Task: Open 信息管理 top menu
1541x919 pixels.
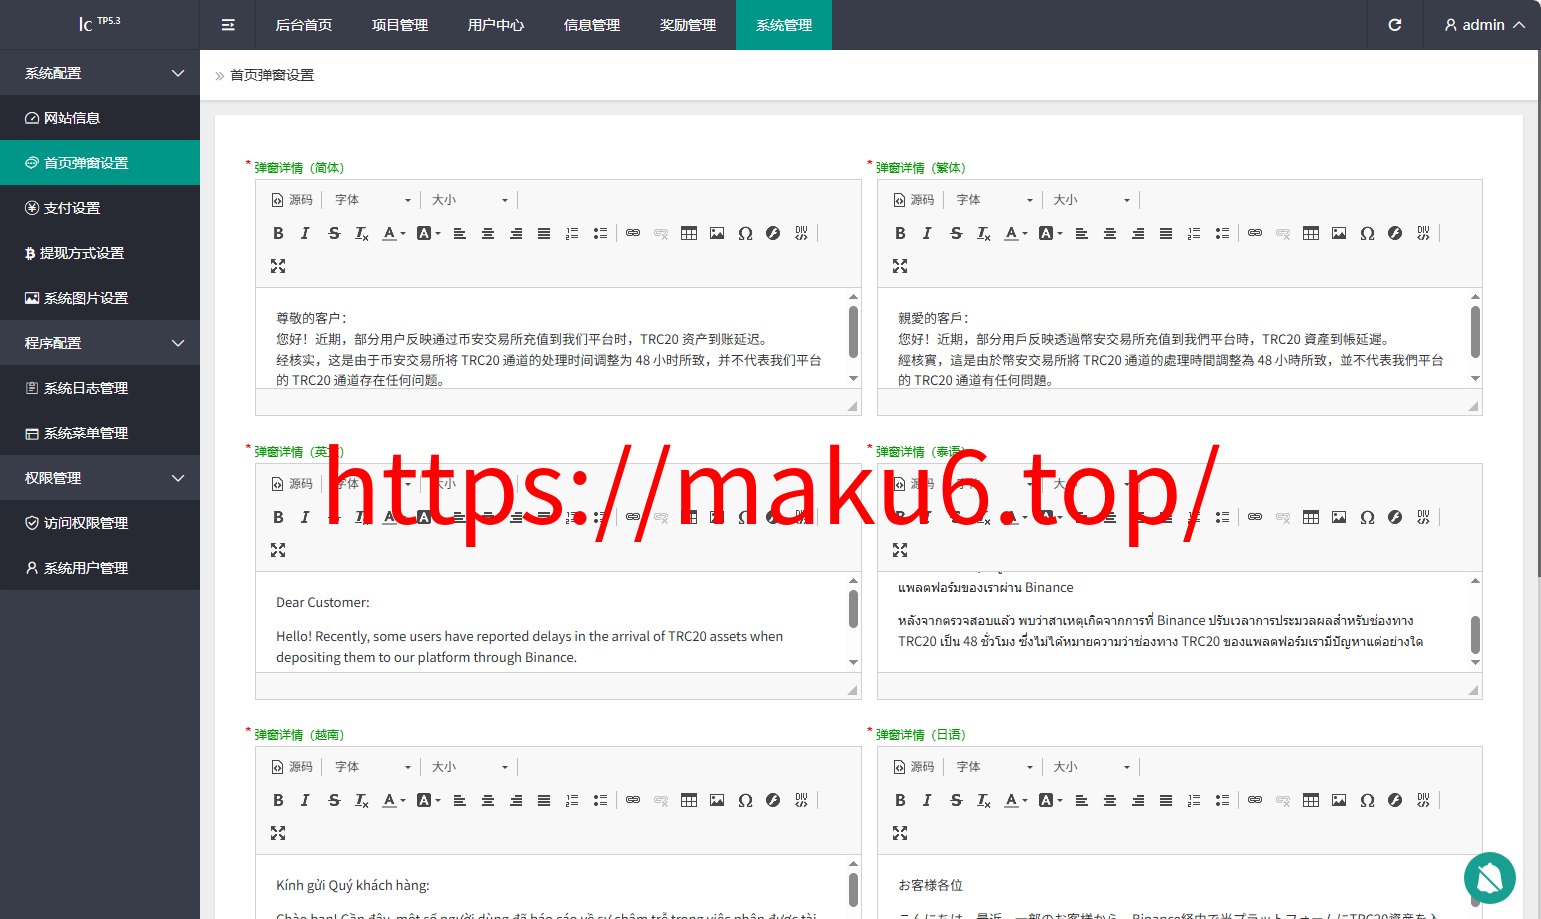Action: [592, 25]
